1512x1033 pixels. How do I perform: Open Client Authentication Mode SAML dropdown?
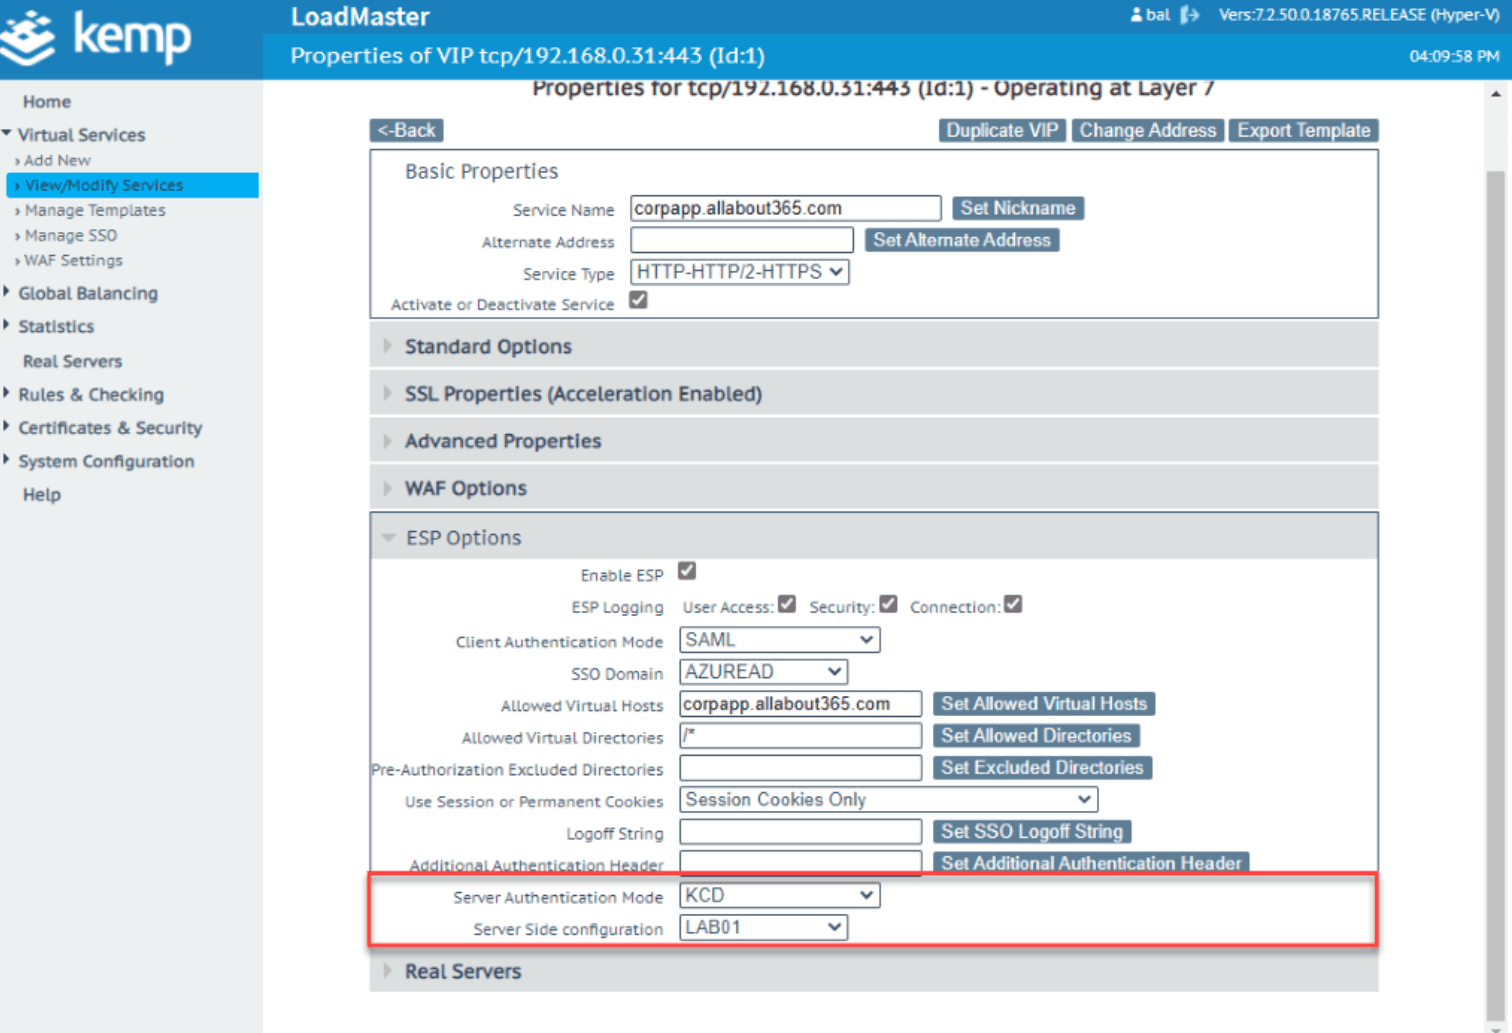(779, 640)
